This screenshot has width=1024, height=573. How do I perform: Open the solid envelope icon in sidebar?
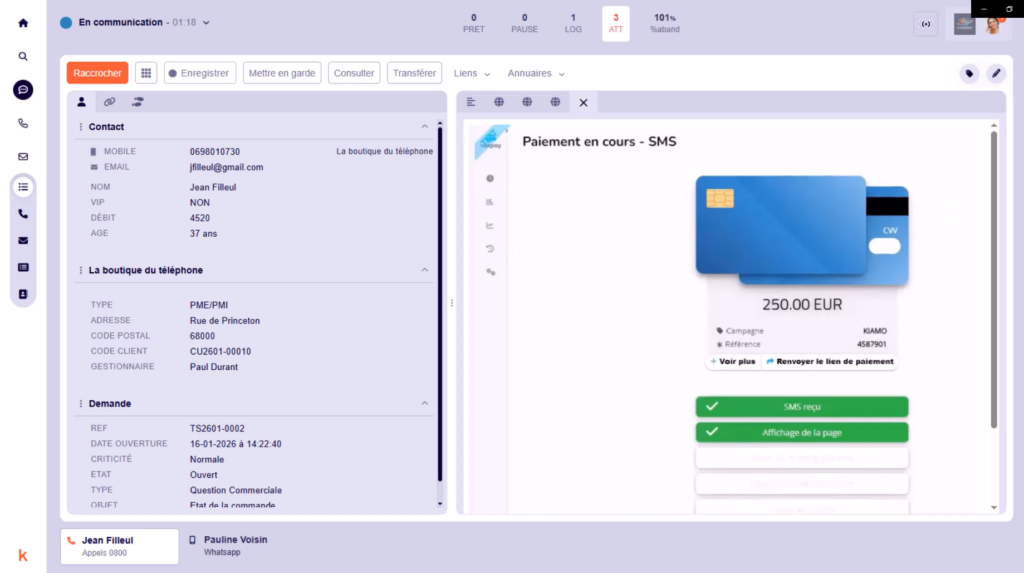23,240
